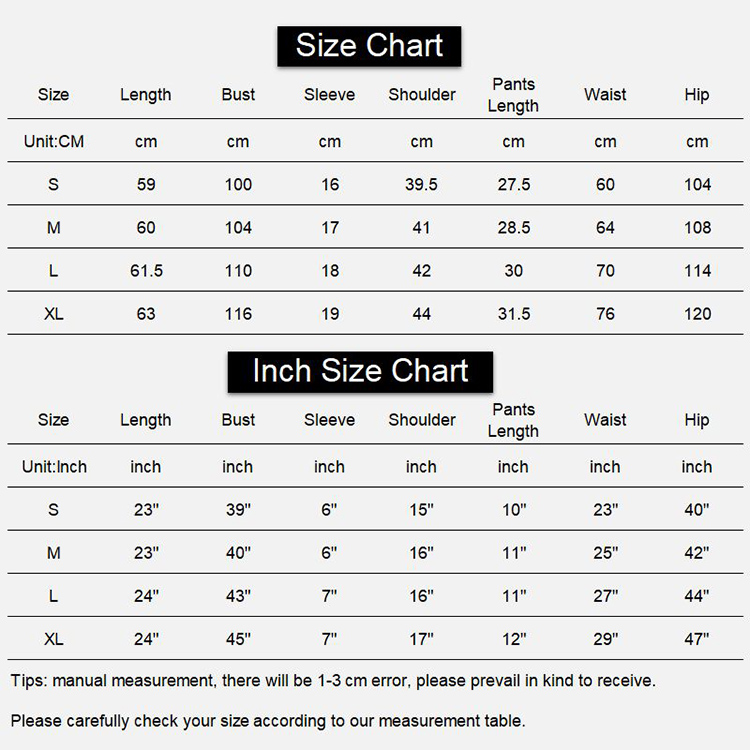Screen dimensions: 750x750
Task: Click size S bust value 100
Action: coord(238,185)
